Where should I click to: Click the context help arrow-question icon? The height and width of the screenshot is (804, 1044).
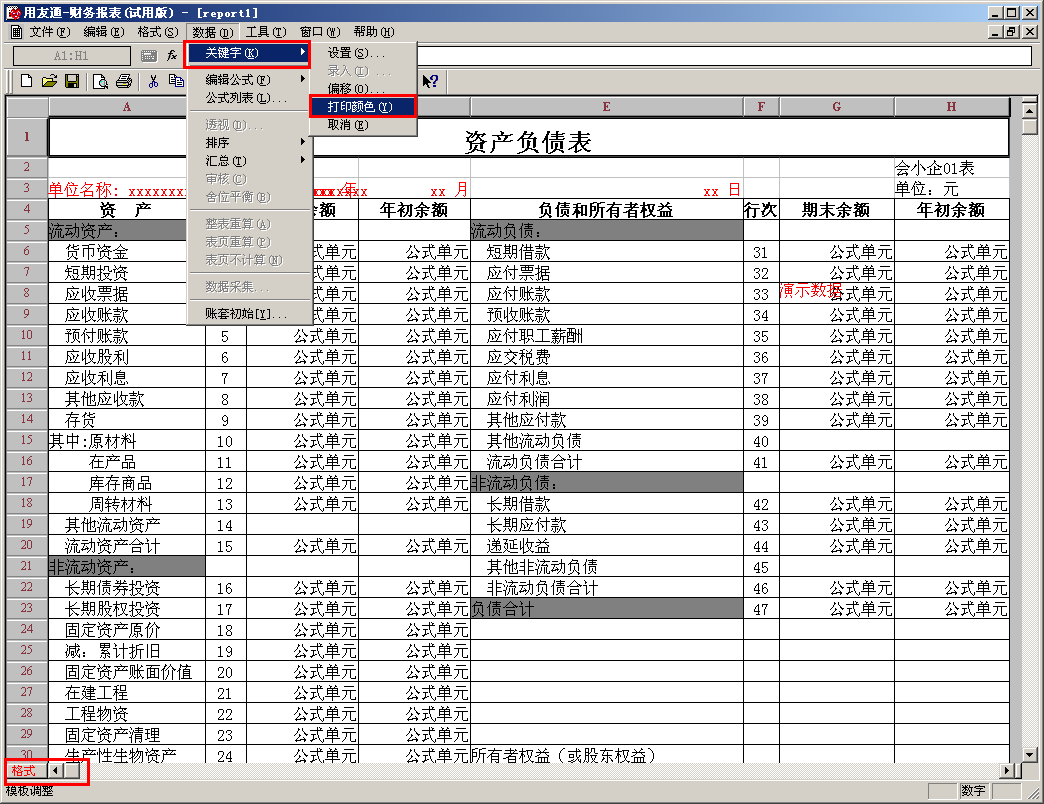430,81
